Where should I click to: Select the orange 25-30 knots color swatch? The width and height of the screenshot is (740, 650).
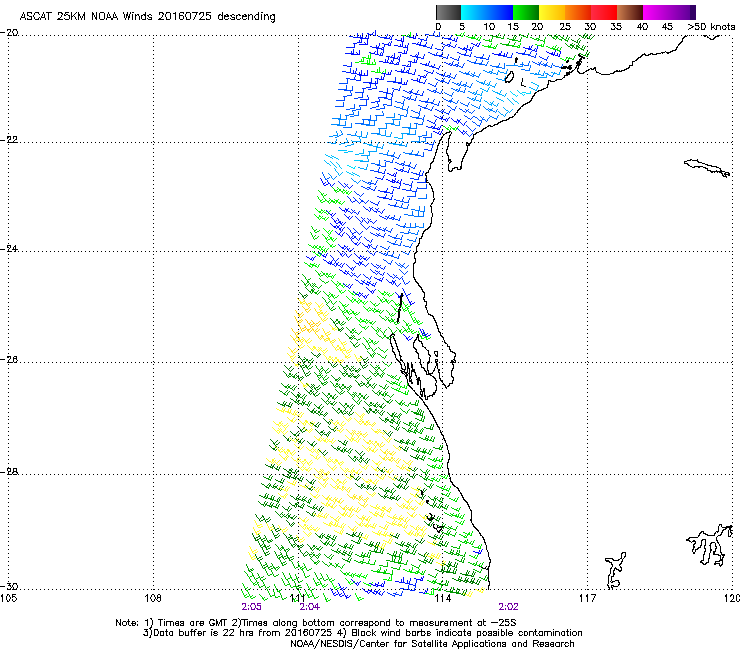click(578, 12)
